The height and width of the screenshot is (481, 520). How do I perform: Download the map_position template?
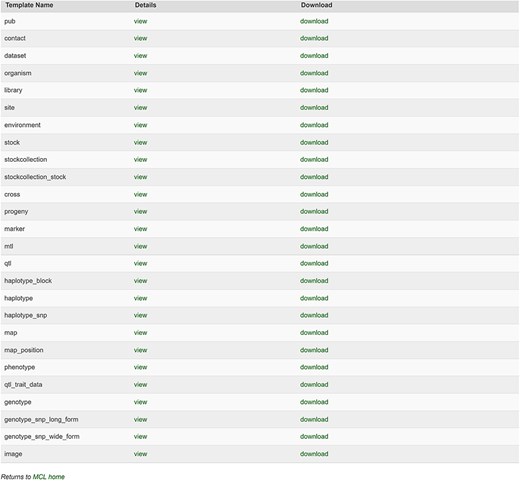tap(314, 350)
